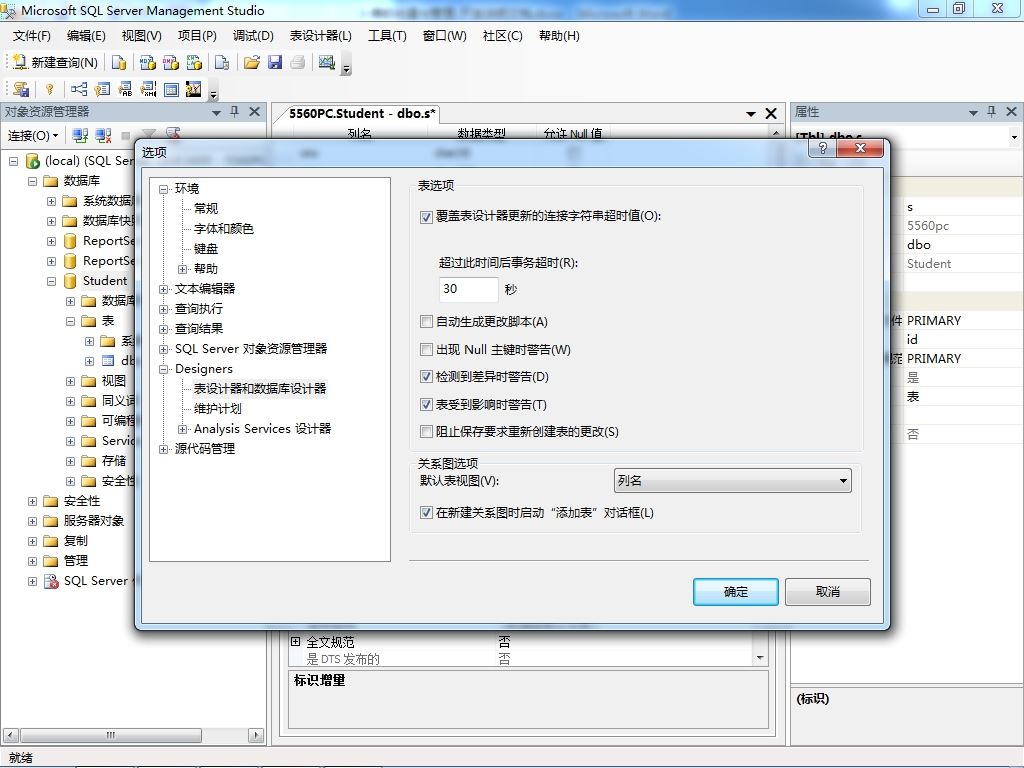Click the MDX query icon in toolbar
This screenshot has height=768, width=1024.
pyautogui.click(x=148, y=62)
